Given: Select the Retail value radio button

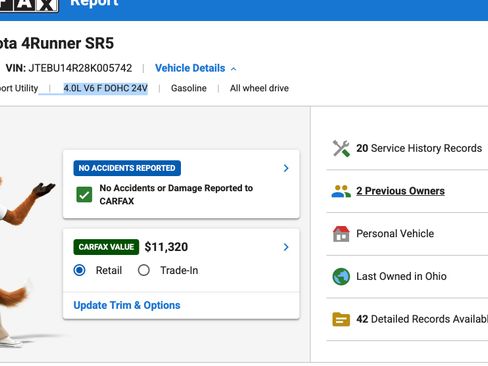Looking at the screenshot, I should [79, 270].
